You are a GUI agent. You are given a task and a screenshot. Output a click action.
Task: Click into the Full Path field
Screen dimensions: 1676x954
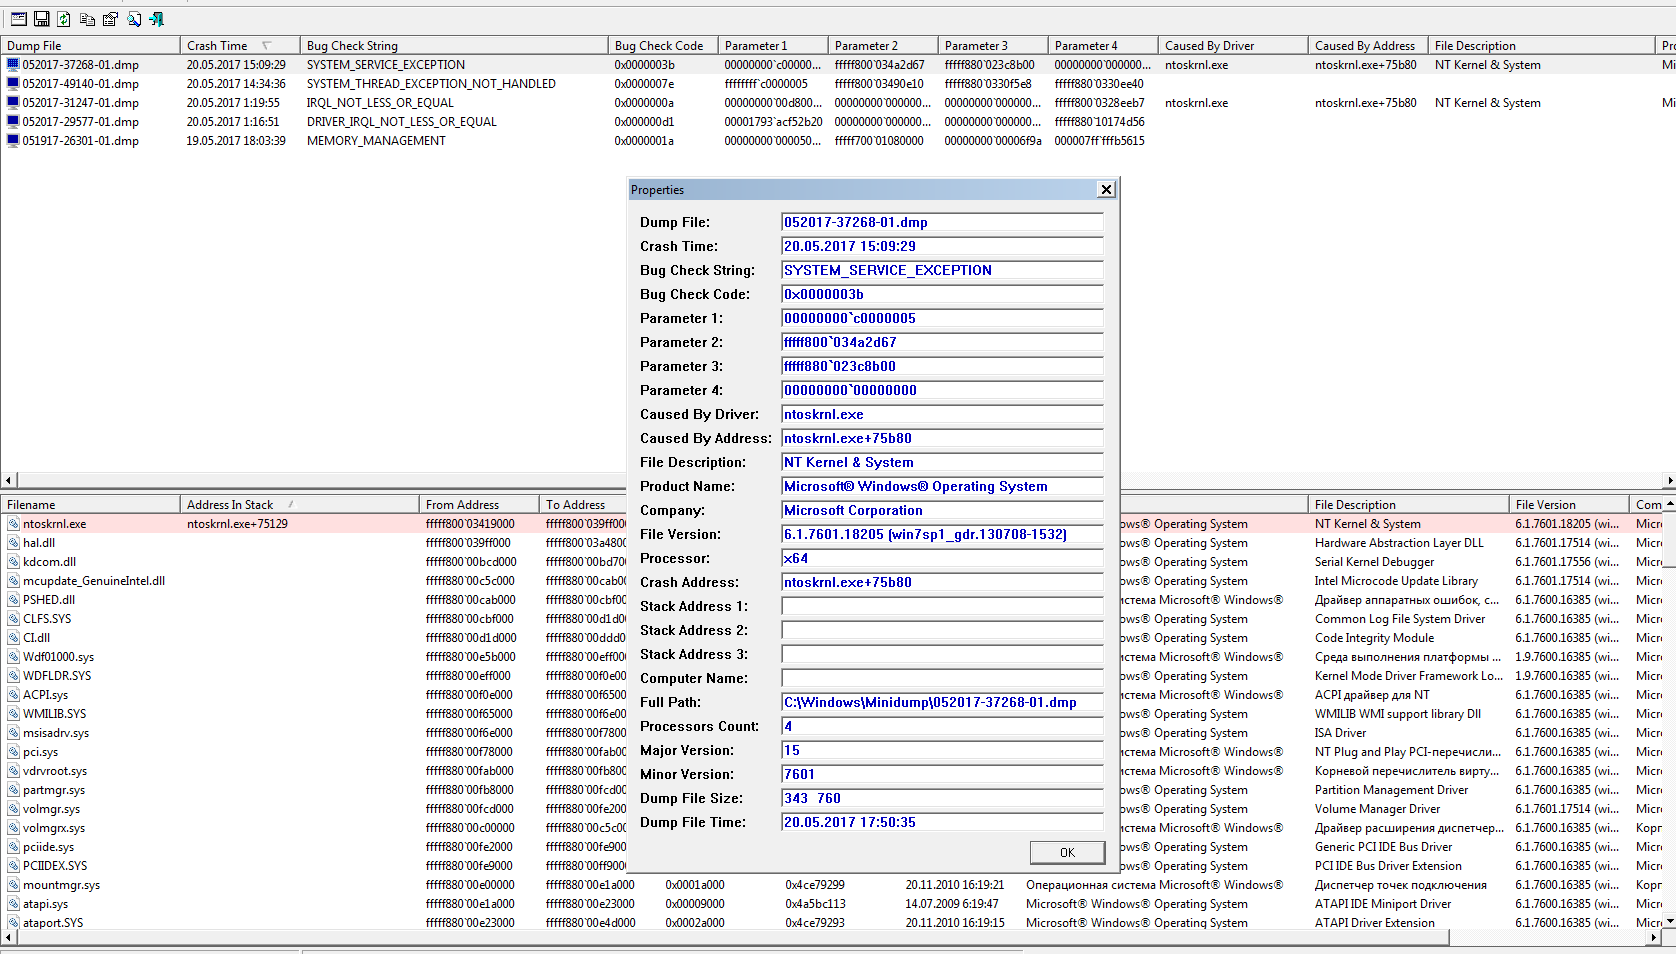[941, 703]
